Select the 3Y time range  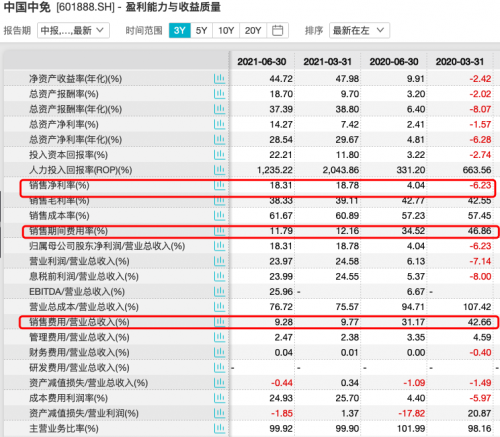pyautogui.click(x=180, y=31)
